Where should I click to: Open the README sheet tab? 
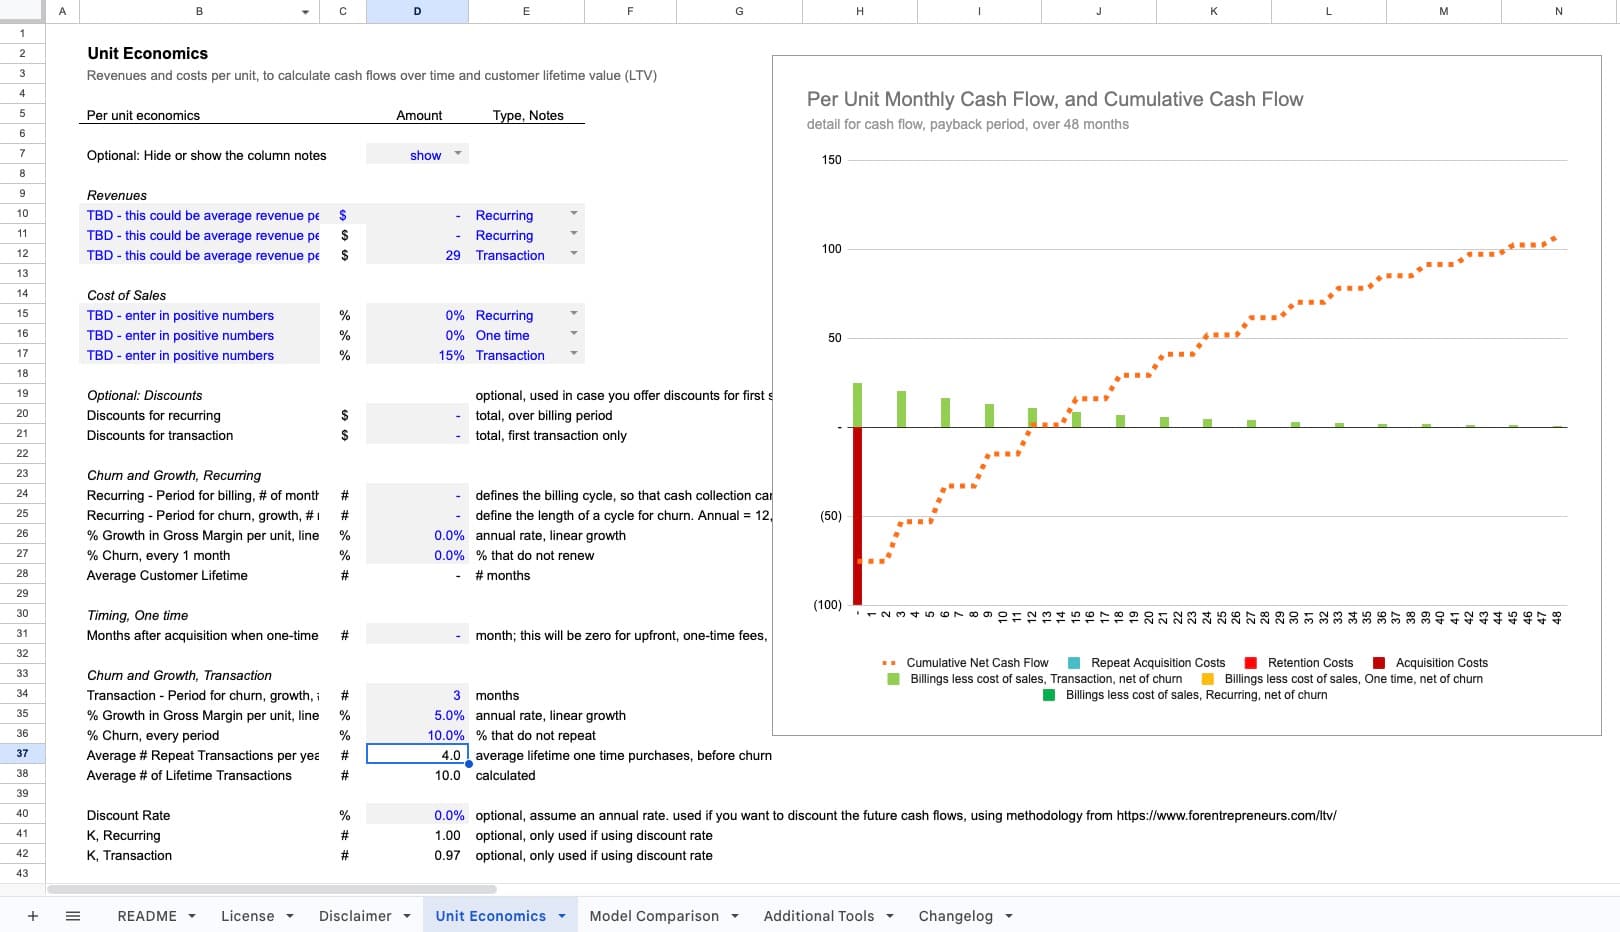click(x=147, y=916)
